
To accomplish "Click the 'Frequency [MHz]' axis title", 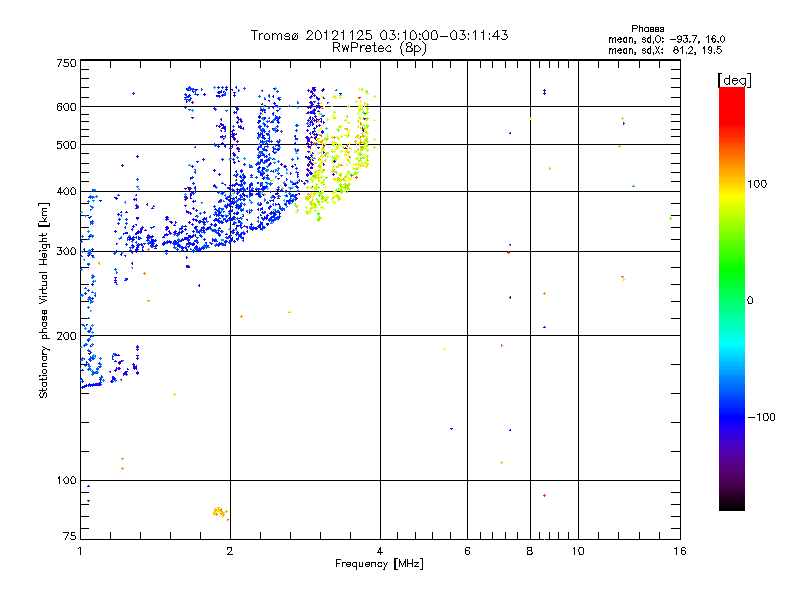I will [379, 564].
